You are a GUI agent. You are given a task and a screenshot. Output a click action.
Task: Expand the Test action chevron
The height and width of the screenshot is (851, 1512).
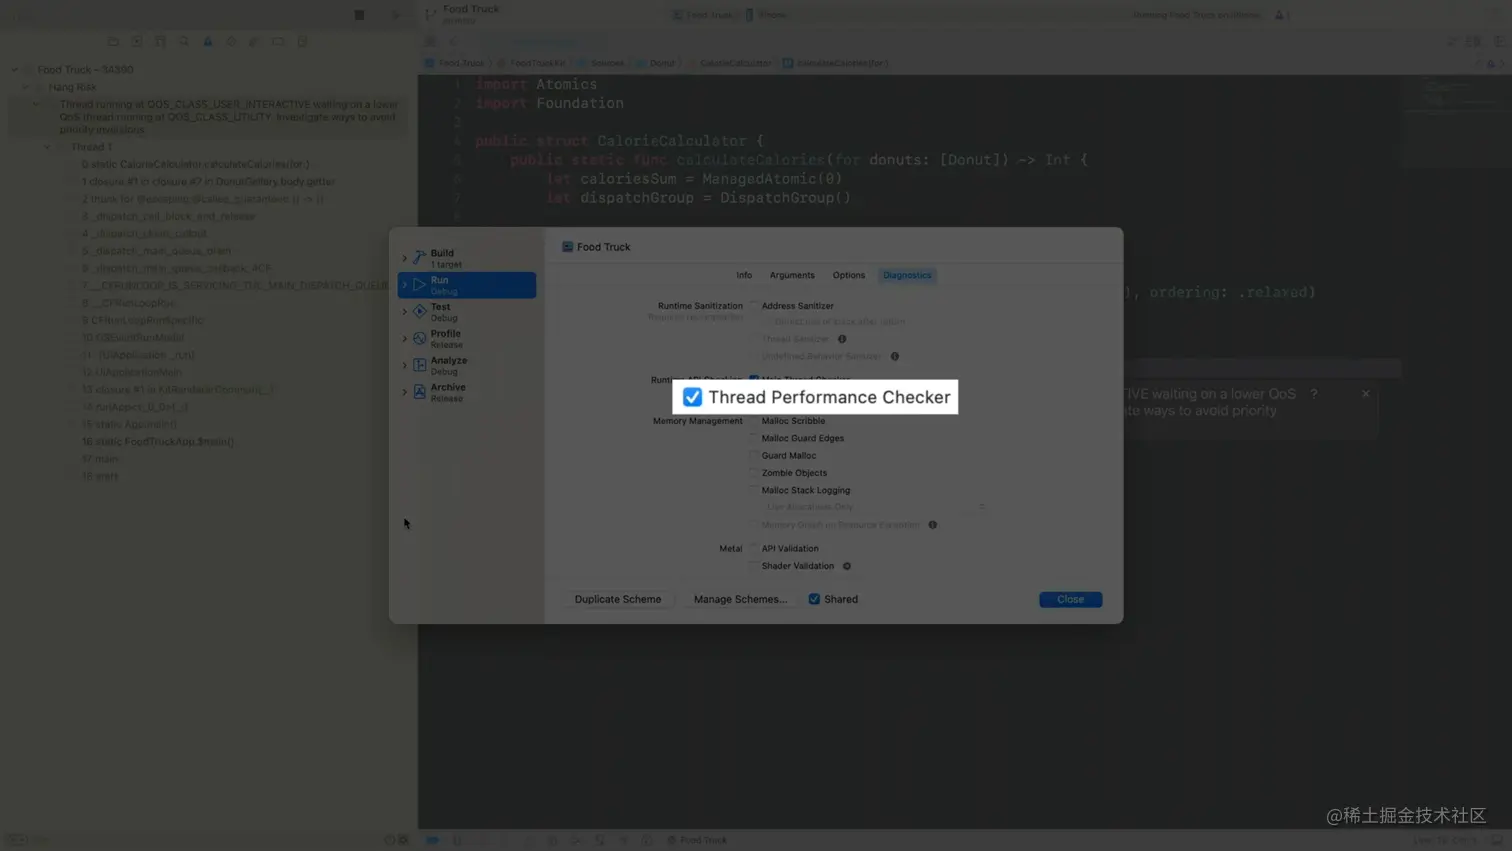click(405, 312)
